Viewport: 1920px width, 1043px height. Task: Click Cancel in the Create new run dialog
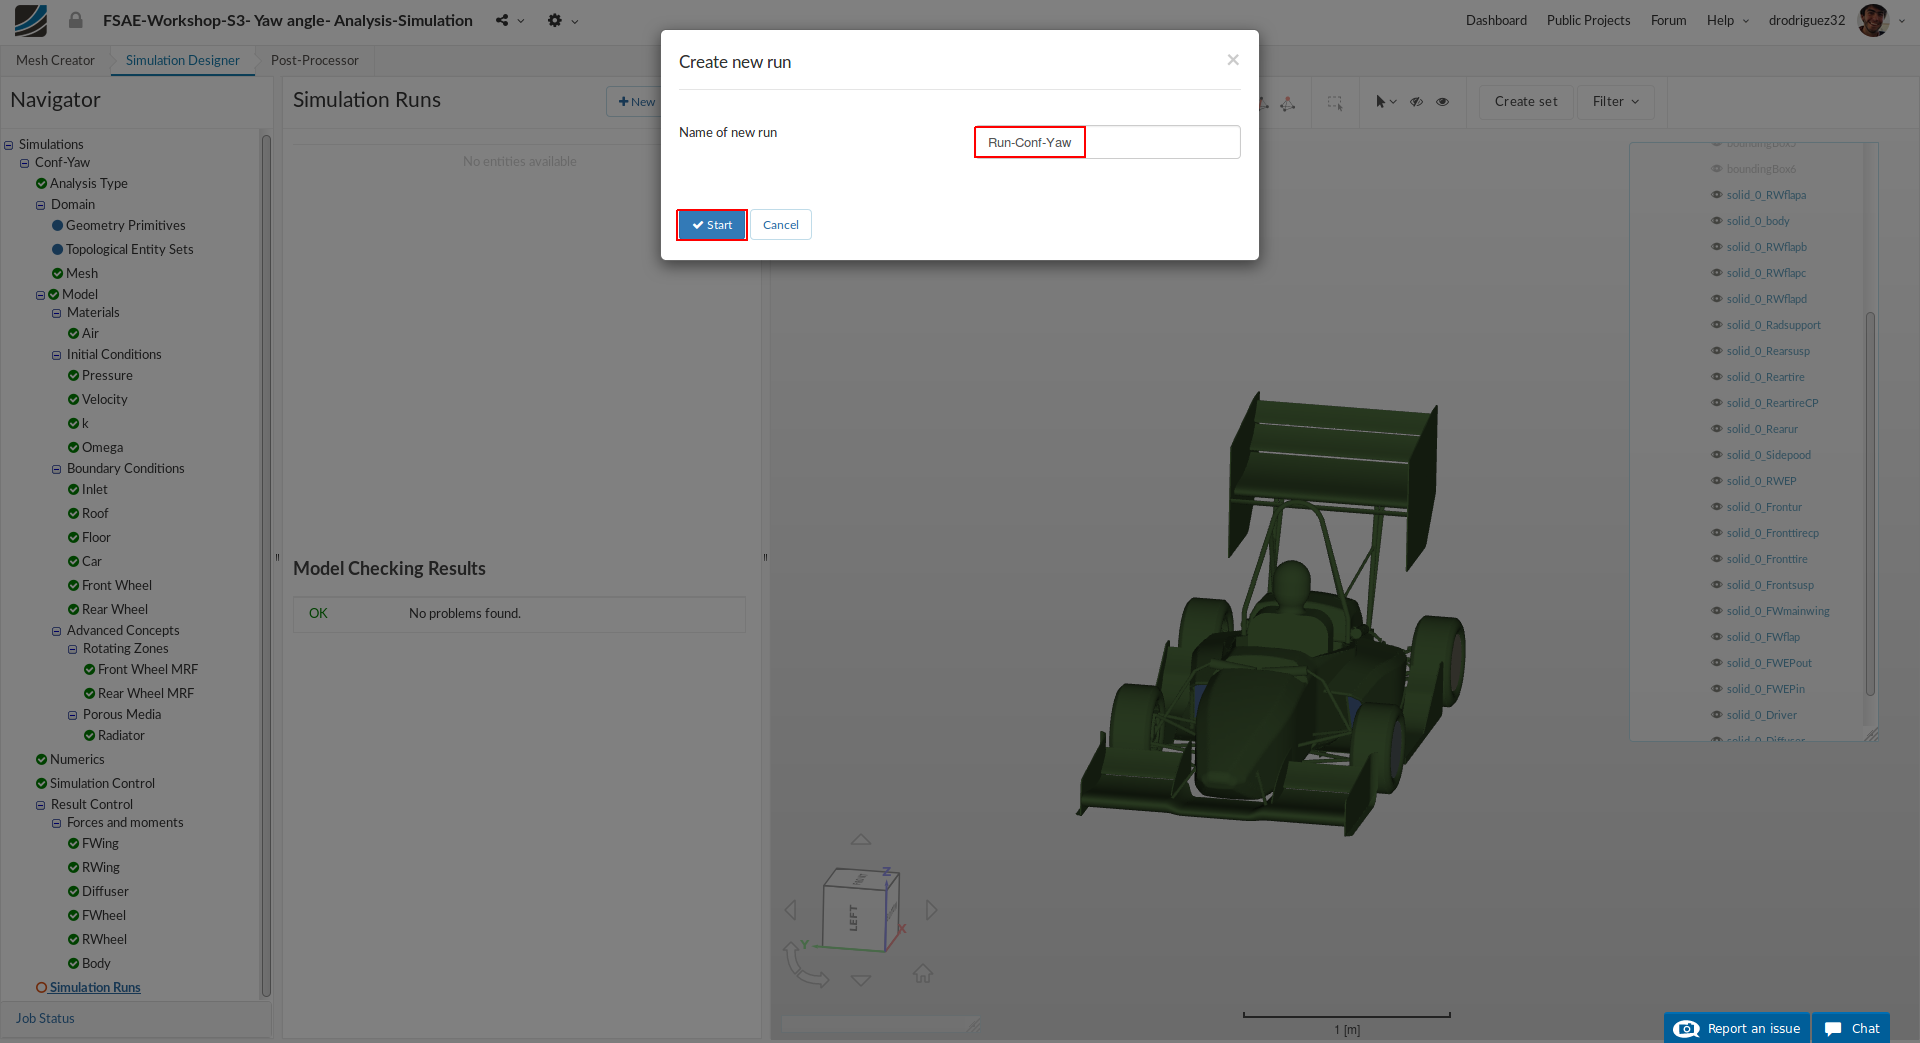(x=781, y=225)
